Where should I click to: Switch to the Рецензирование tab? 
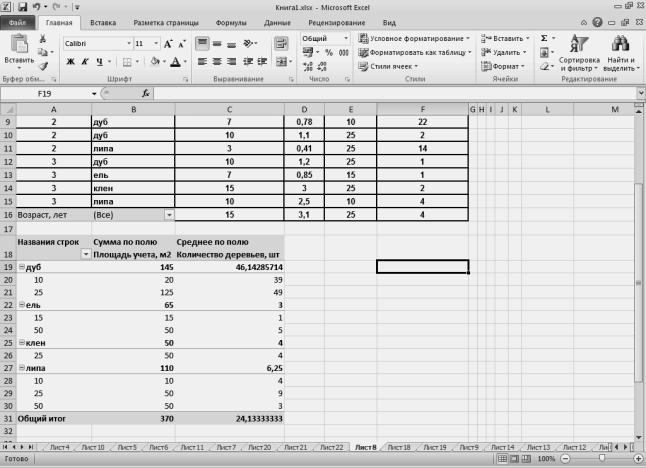coord(337,23)
